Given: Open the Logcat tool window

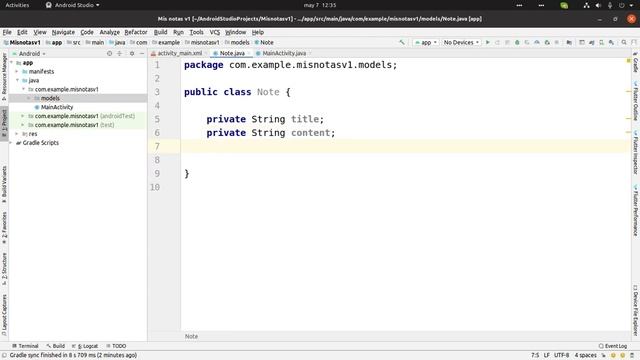Looking at the screenshot, I should point(84,346).
